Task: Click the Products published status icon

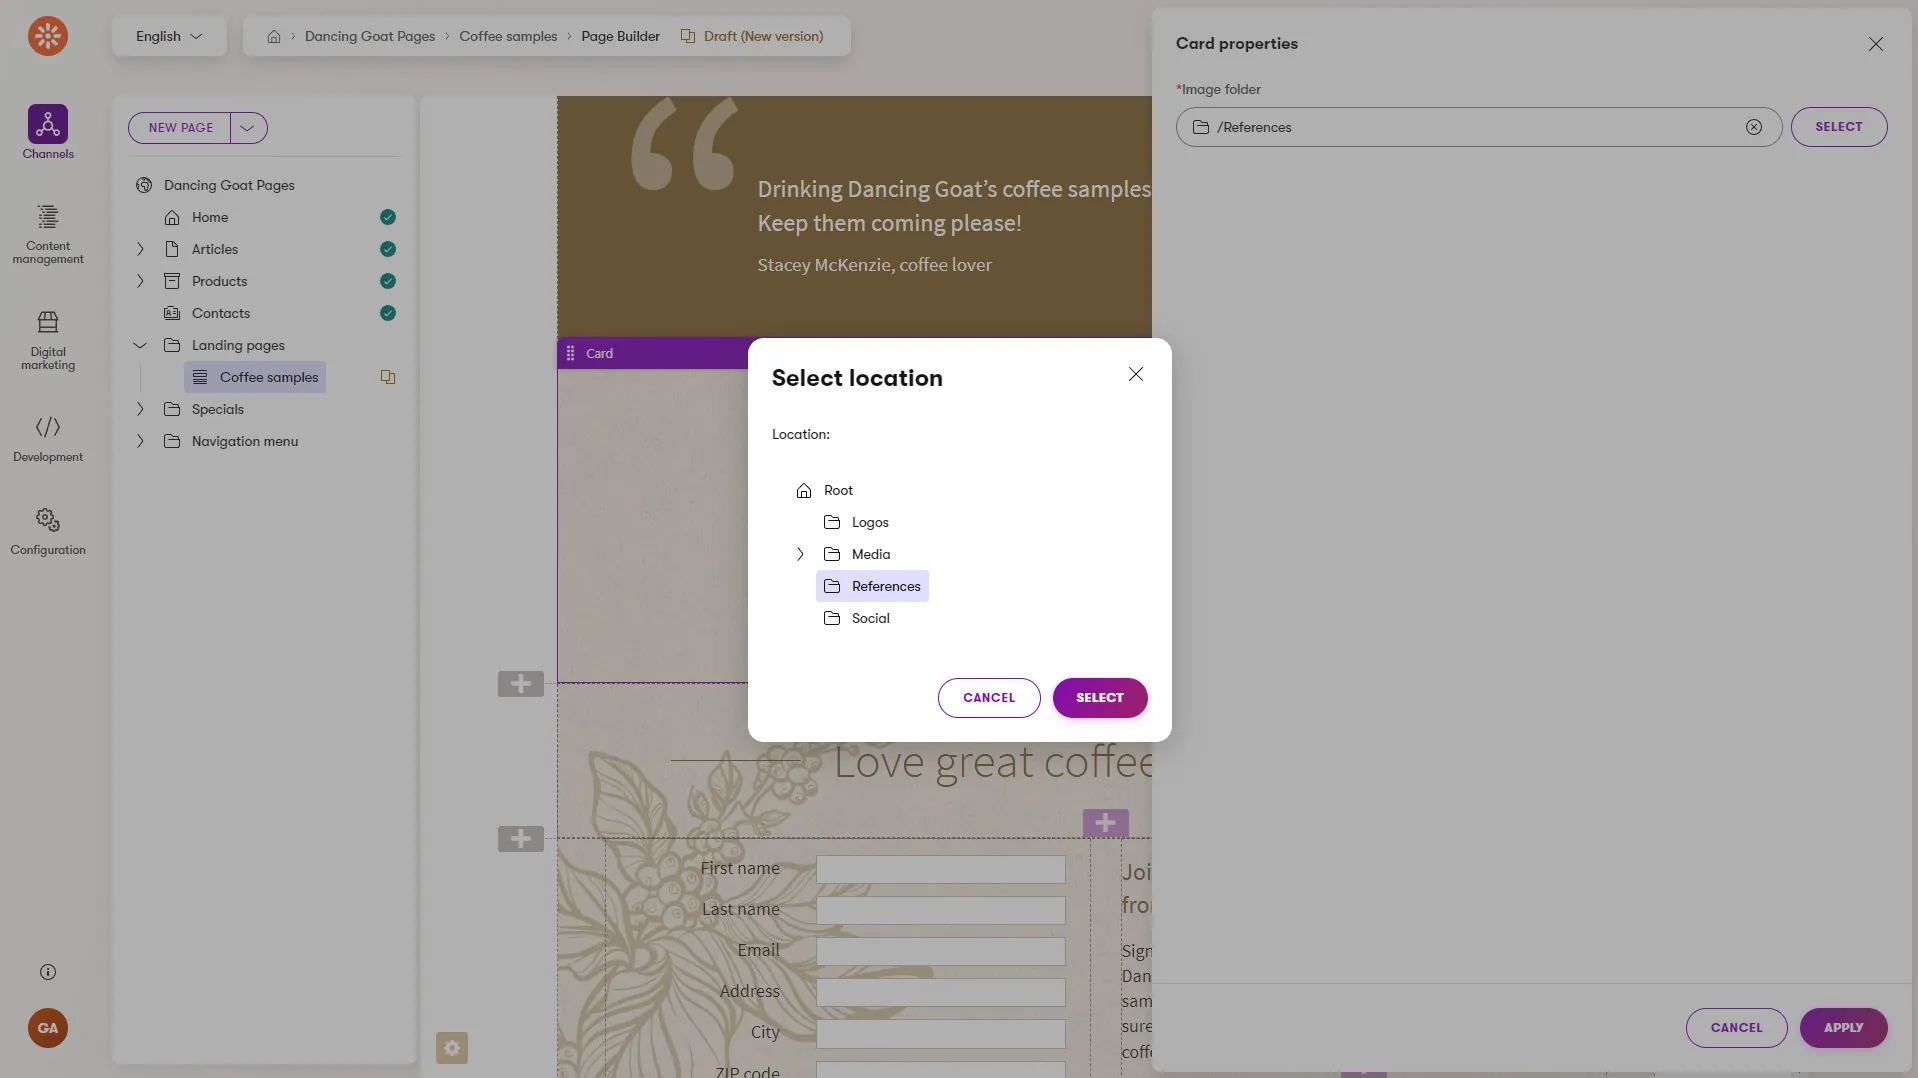Action: pyautogui.click(x=388, y=281)
